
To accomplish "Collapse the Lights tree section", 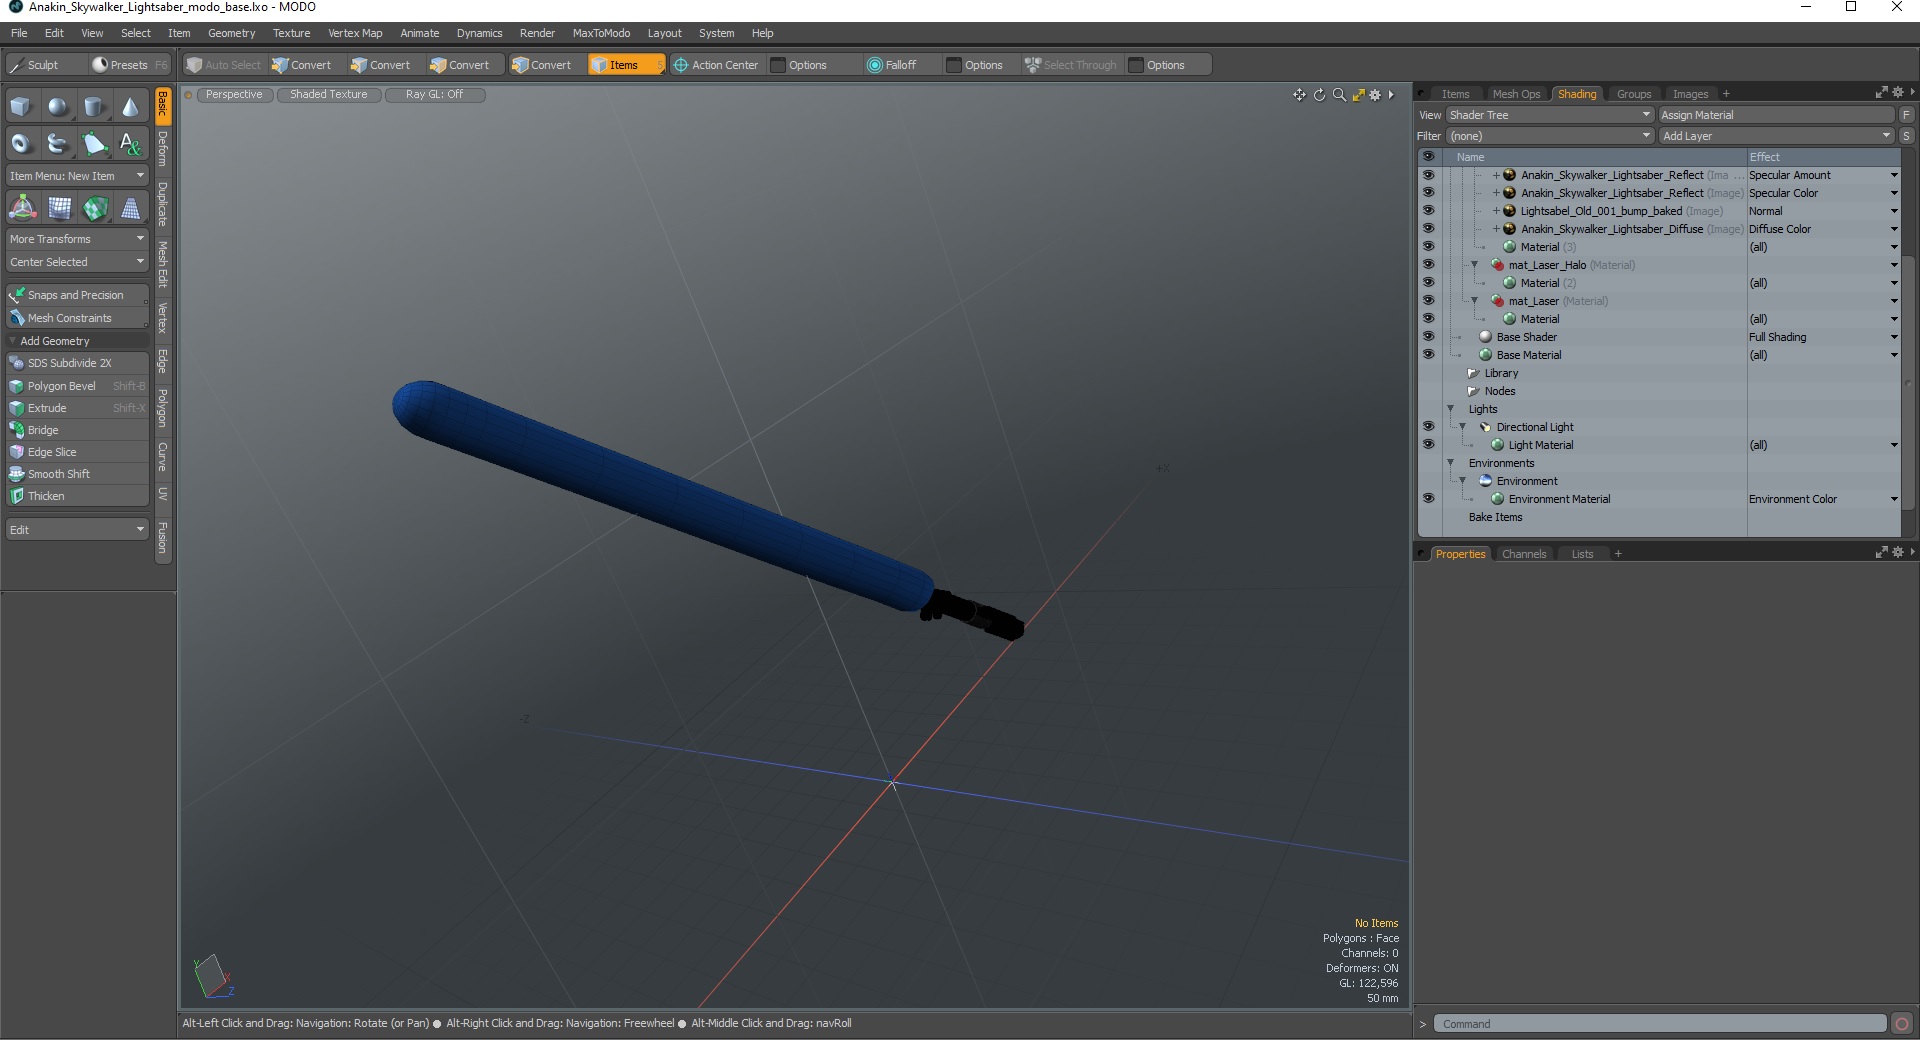I will pyautogui.click(x=1450, y=409).
